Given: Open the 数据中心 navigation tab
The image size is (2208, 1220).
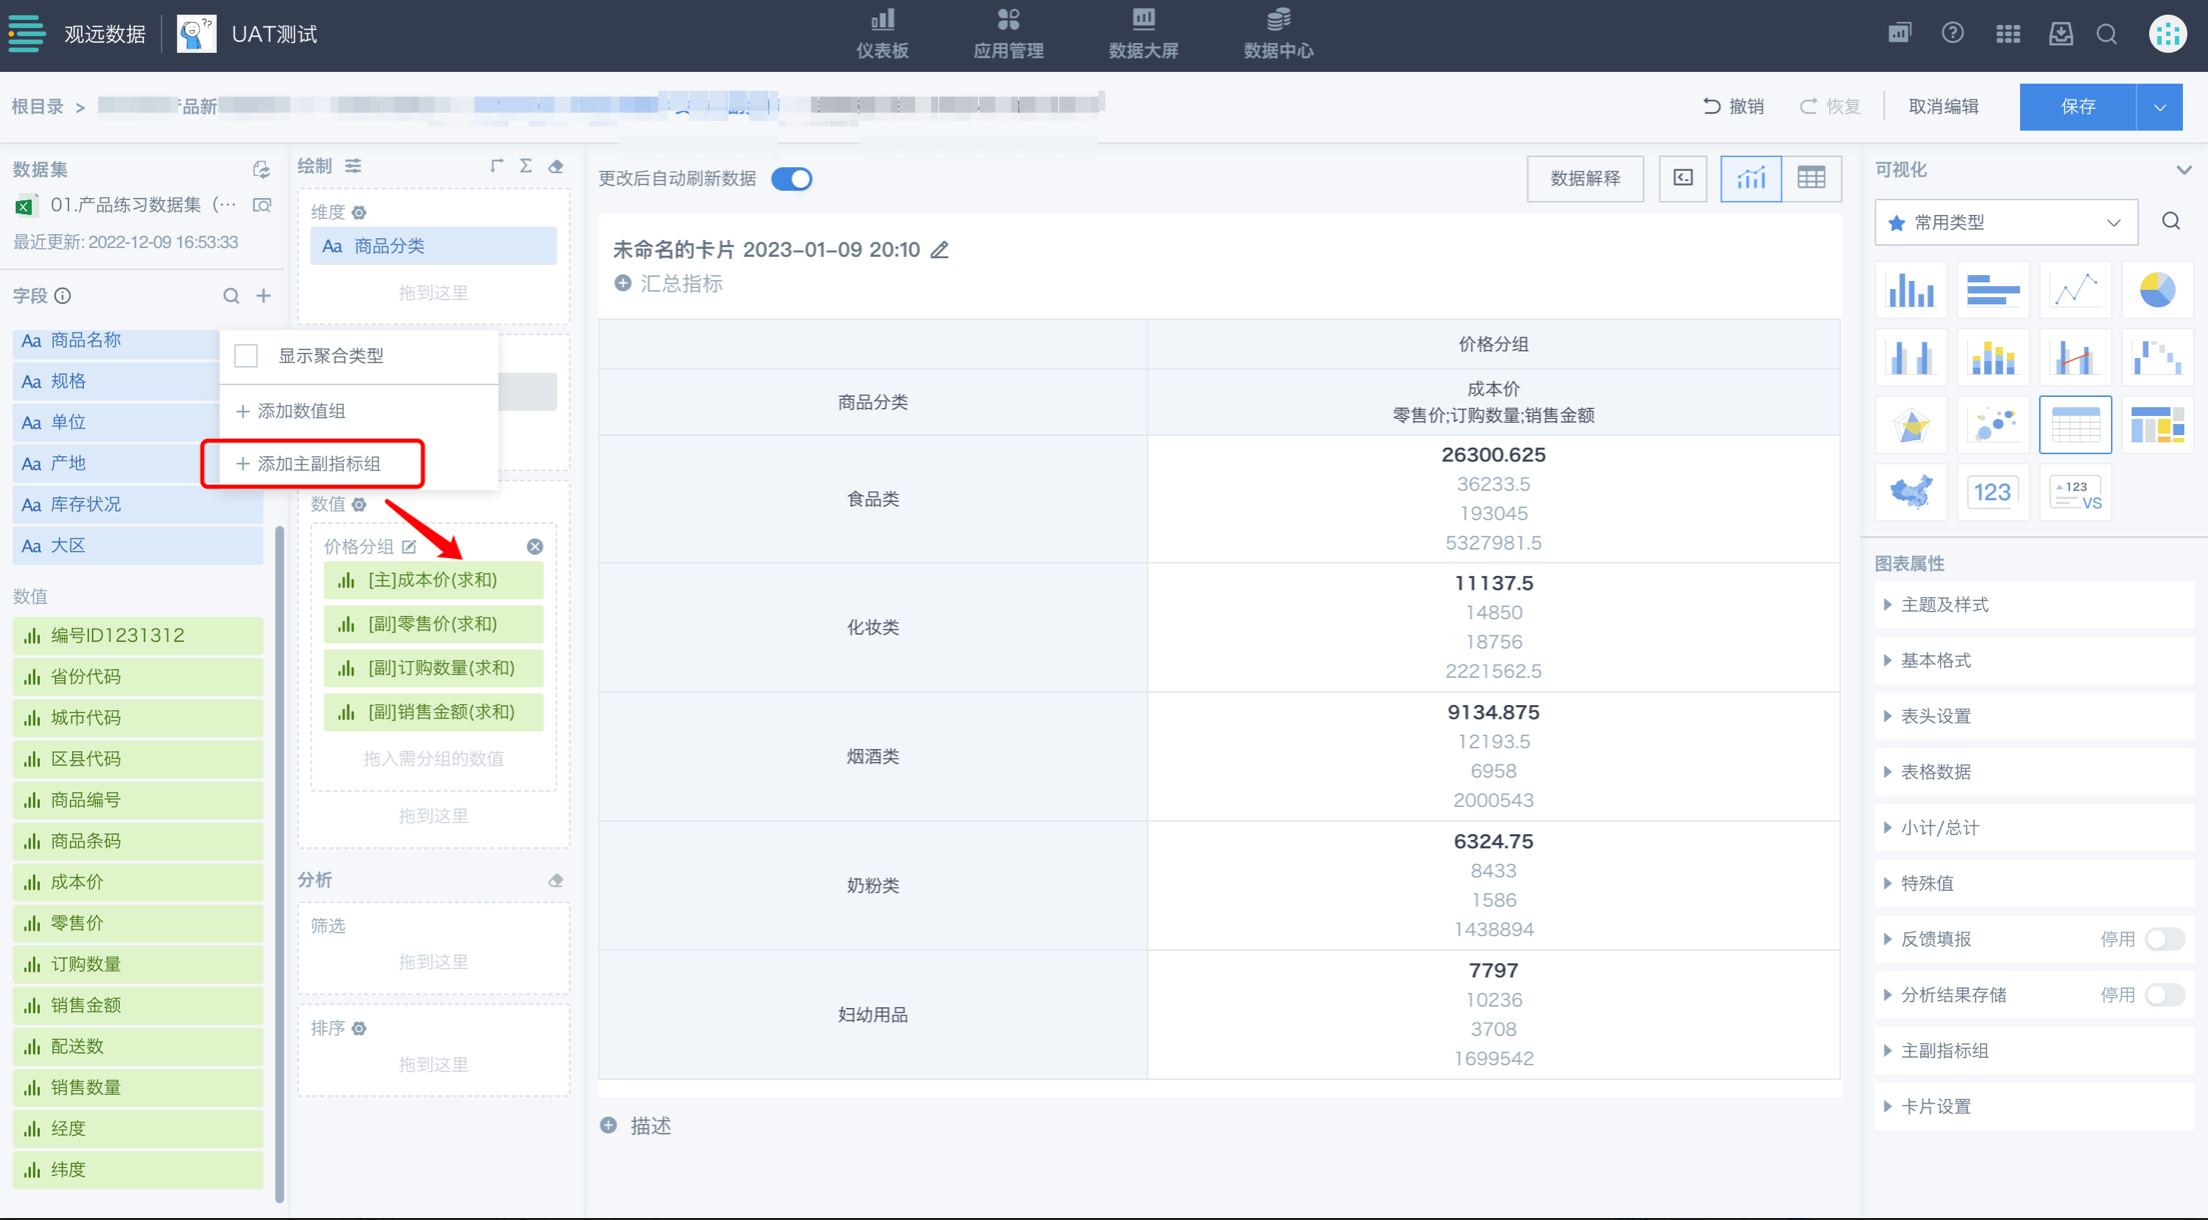Looking at the screenshot, I should (1278, 34).
